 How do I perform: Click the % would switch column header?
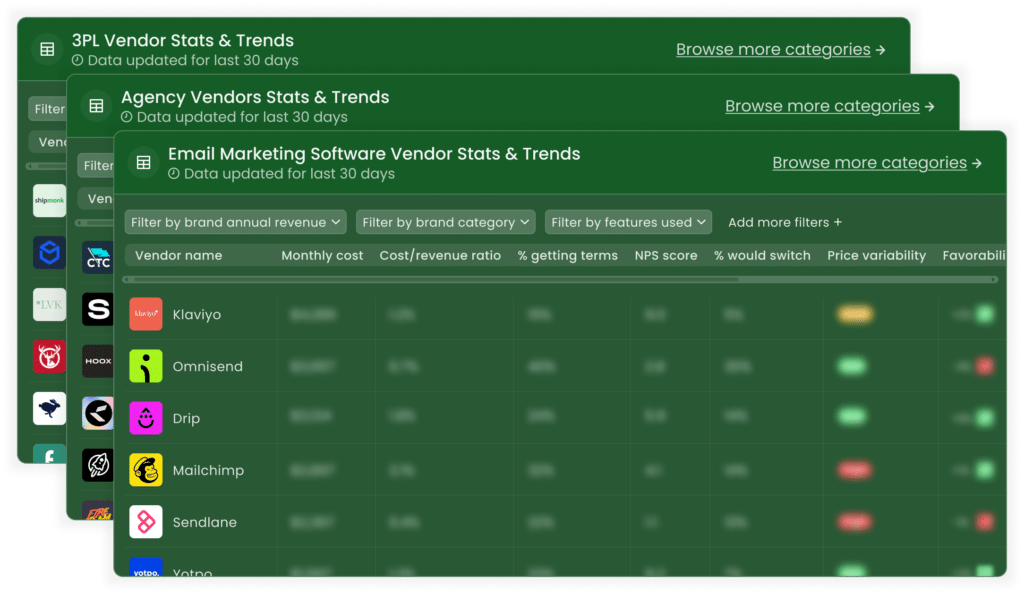coord(762,255)
